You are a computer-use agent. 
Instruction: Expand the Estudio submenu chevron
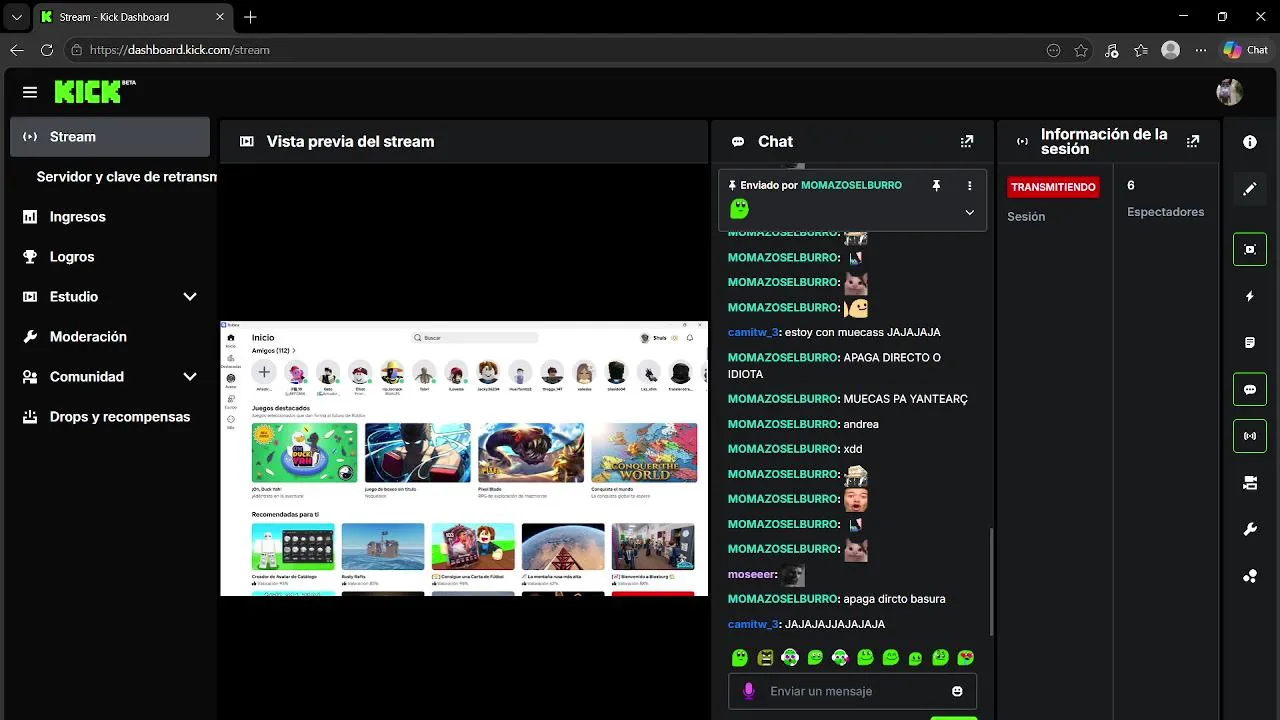[x=190, y=297]
